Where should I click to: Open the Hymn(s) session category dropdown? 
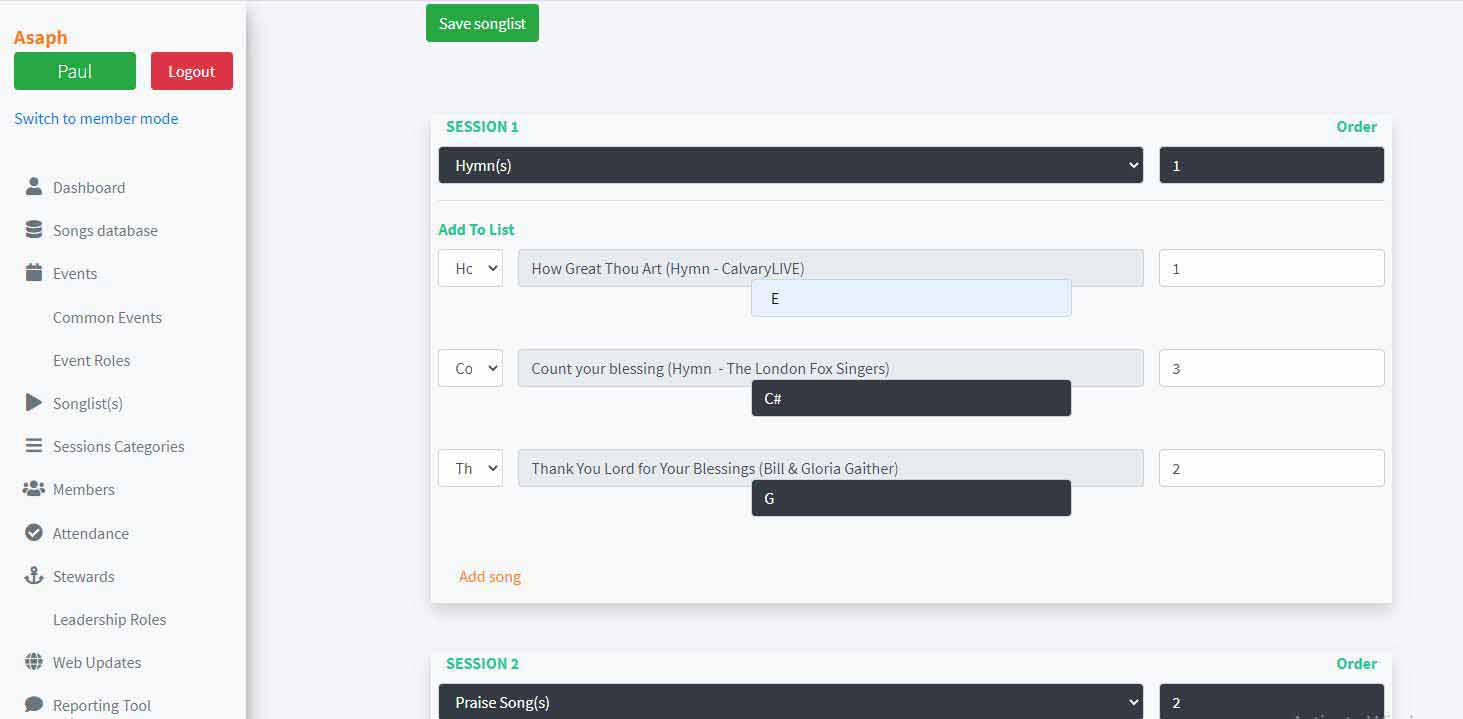click(x=790, y=166)
